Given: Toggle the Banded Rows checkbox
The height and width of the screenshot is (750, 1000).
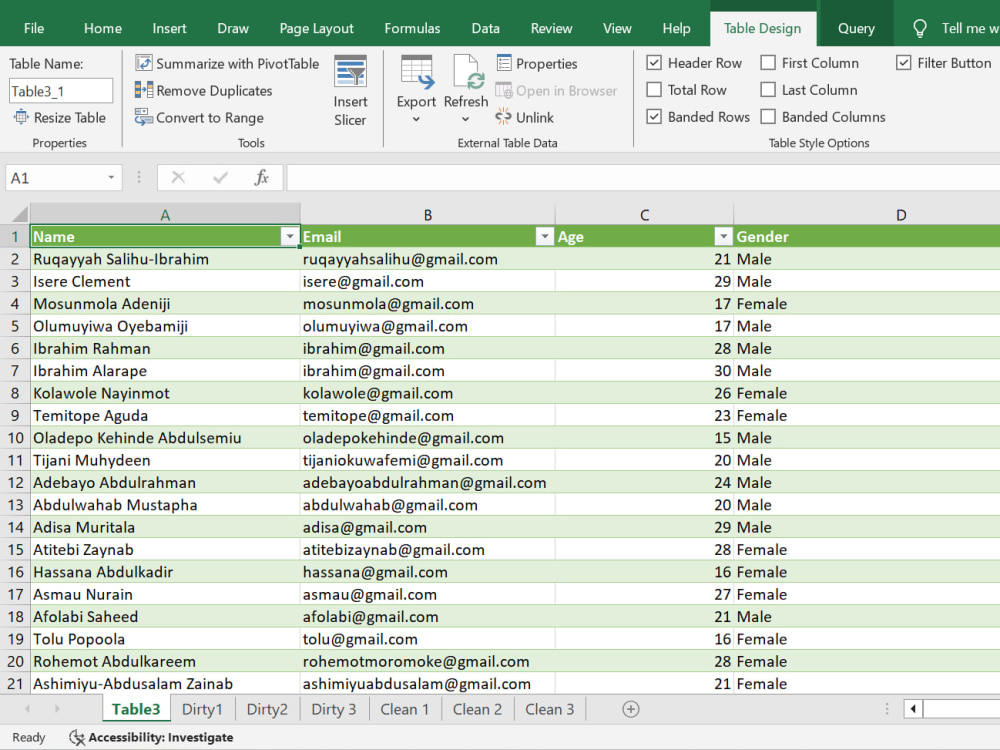Looking at the screenshot, I should [x=654, y=116].
